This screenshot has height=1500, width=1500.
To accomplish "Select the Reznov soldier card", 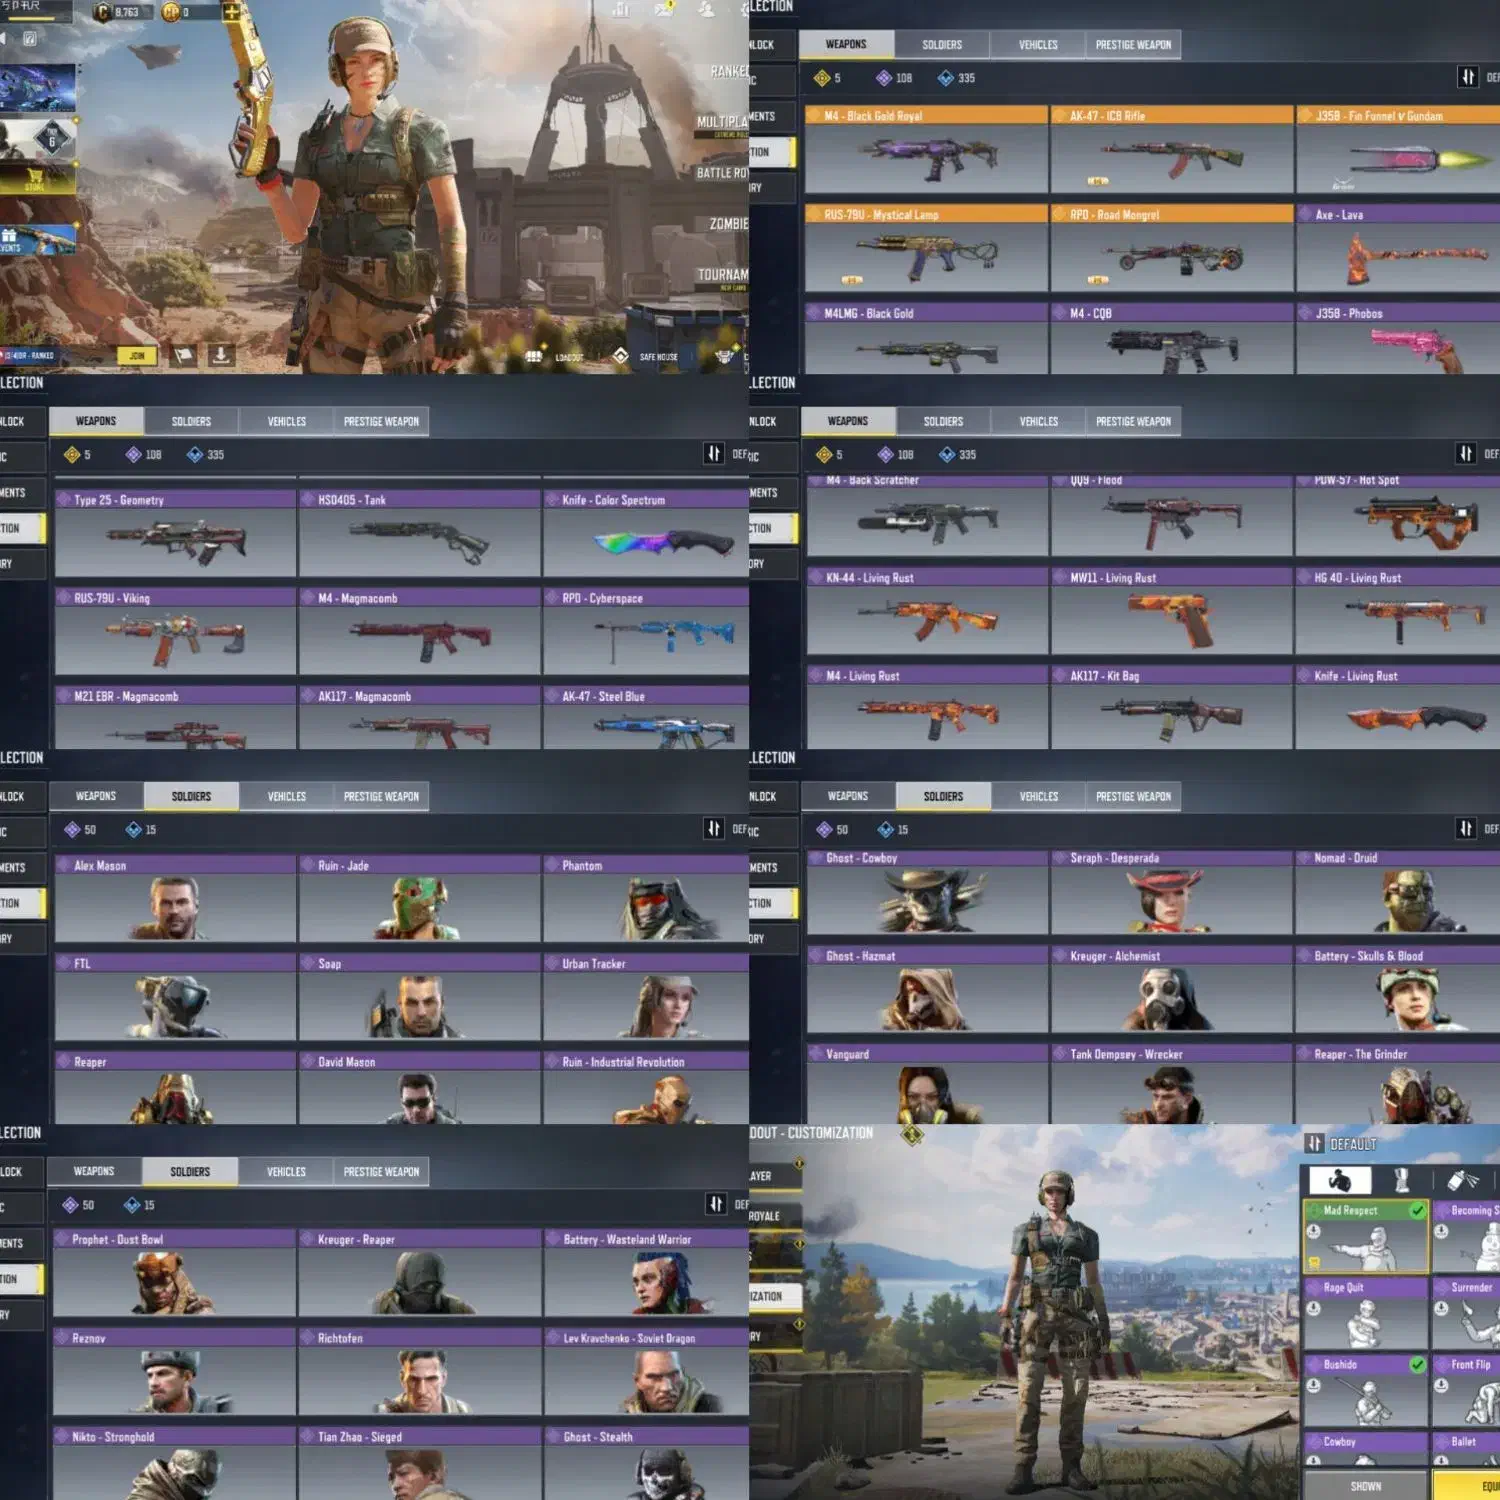I will point(174,1372).
